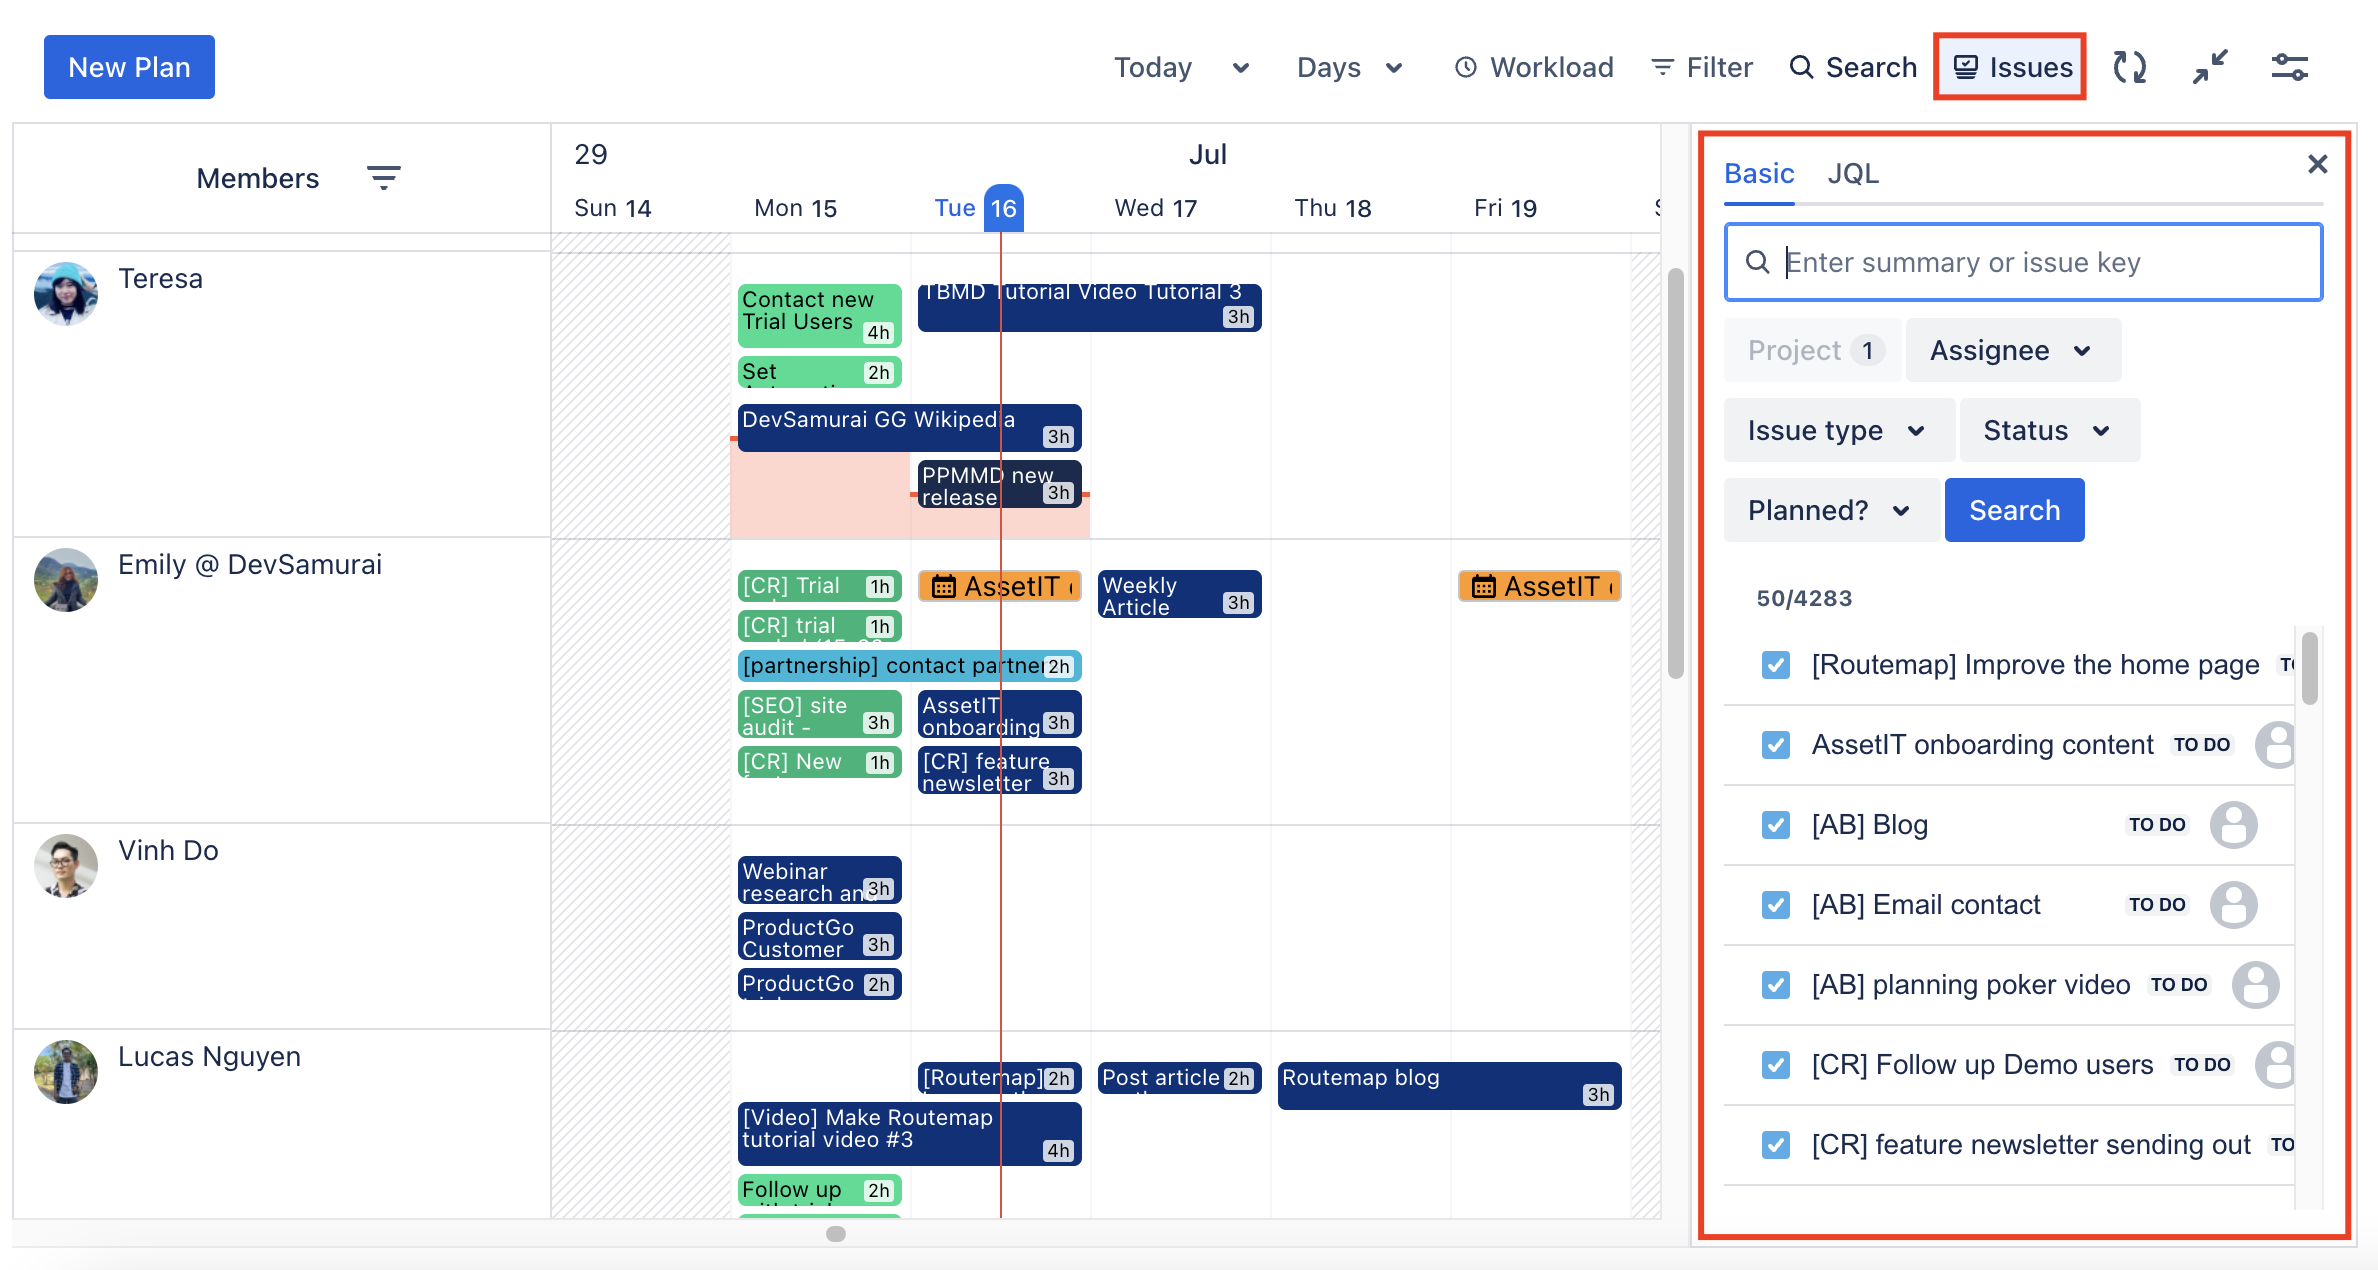The image size is (2378, 1270).
Task: Expand the Days view selector
Action: coord(1349,67)
